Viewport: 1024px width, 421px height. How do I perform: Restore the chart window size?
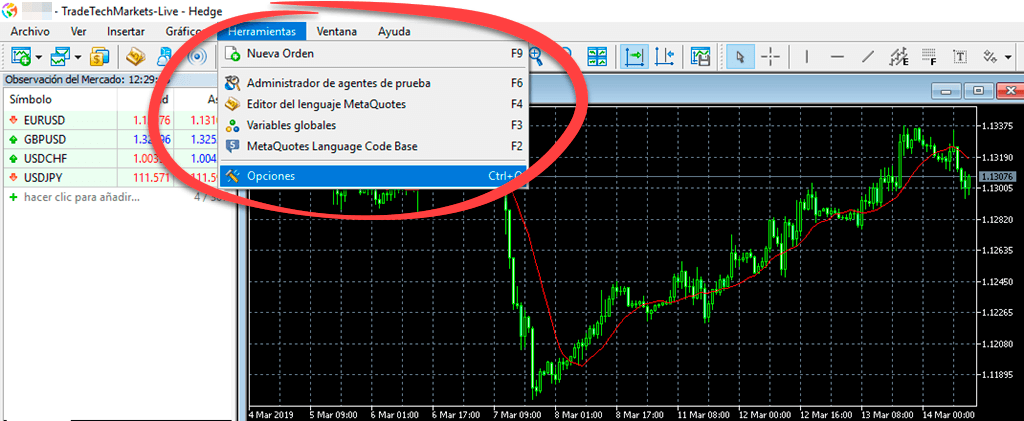pyautogui.click(x=978, y=91)
